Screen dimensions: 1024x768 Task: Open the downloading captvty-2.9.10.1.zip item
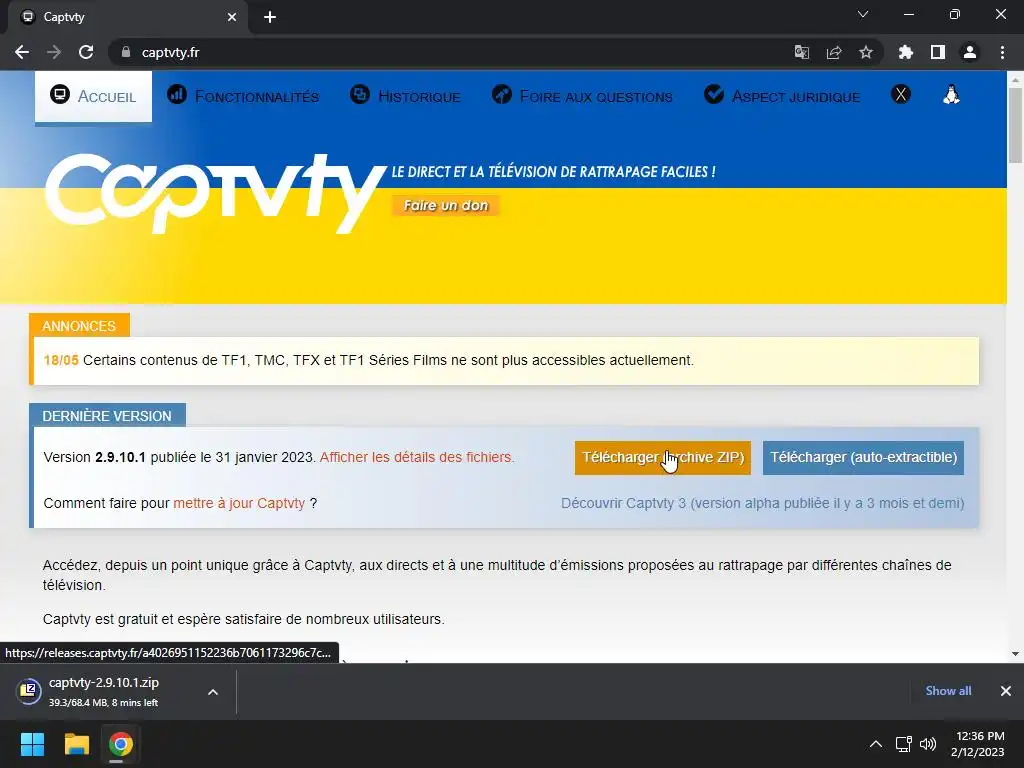(103, 691)
